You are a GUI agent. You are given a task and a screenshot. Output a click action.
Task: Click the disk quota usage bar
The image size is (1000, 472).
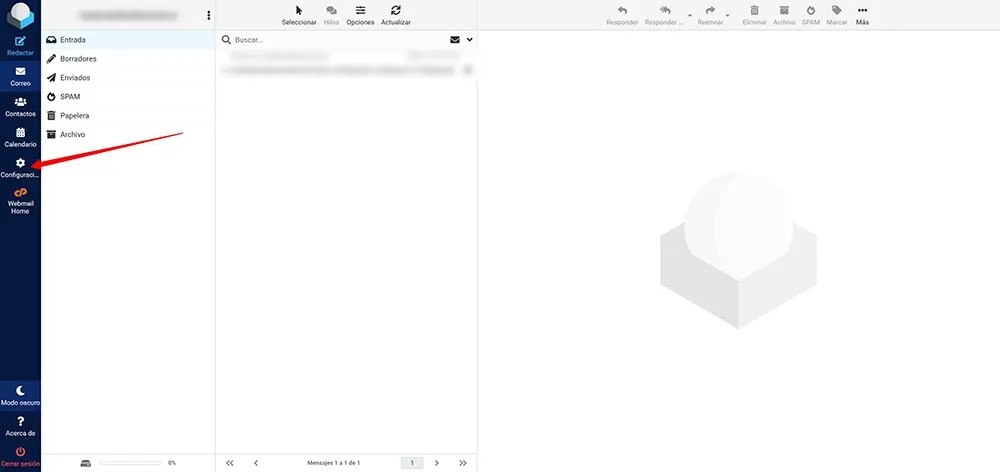pos(130,463)
